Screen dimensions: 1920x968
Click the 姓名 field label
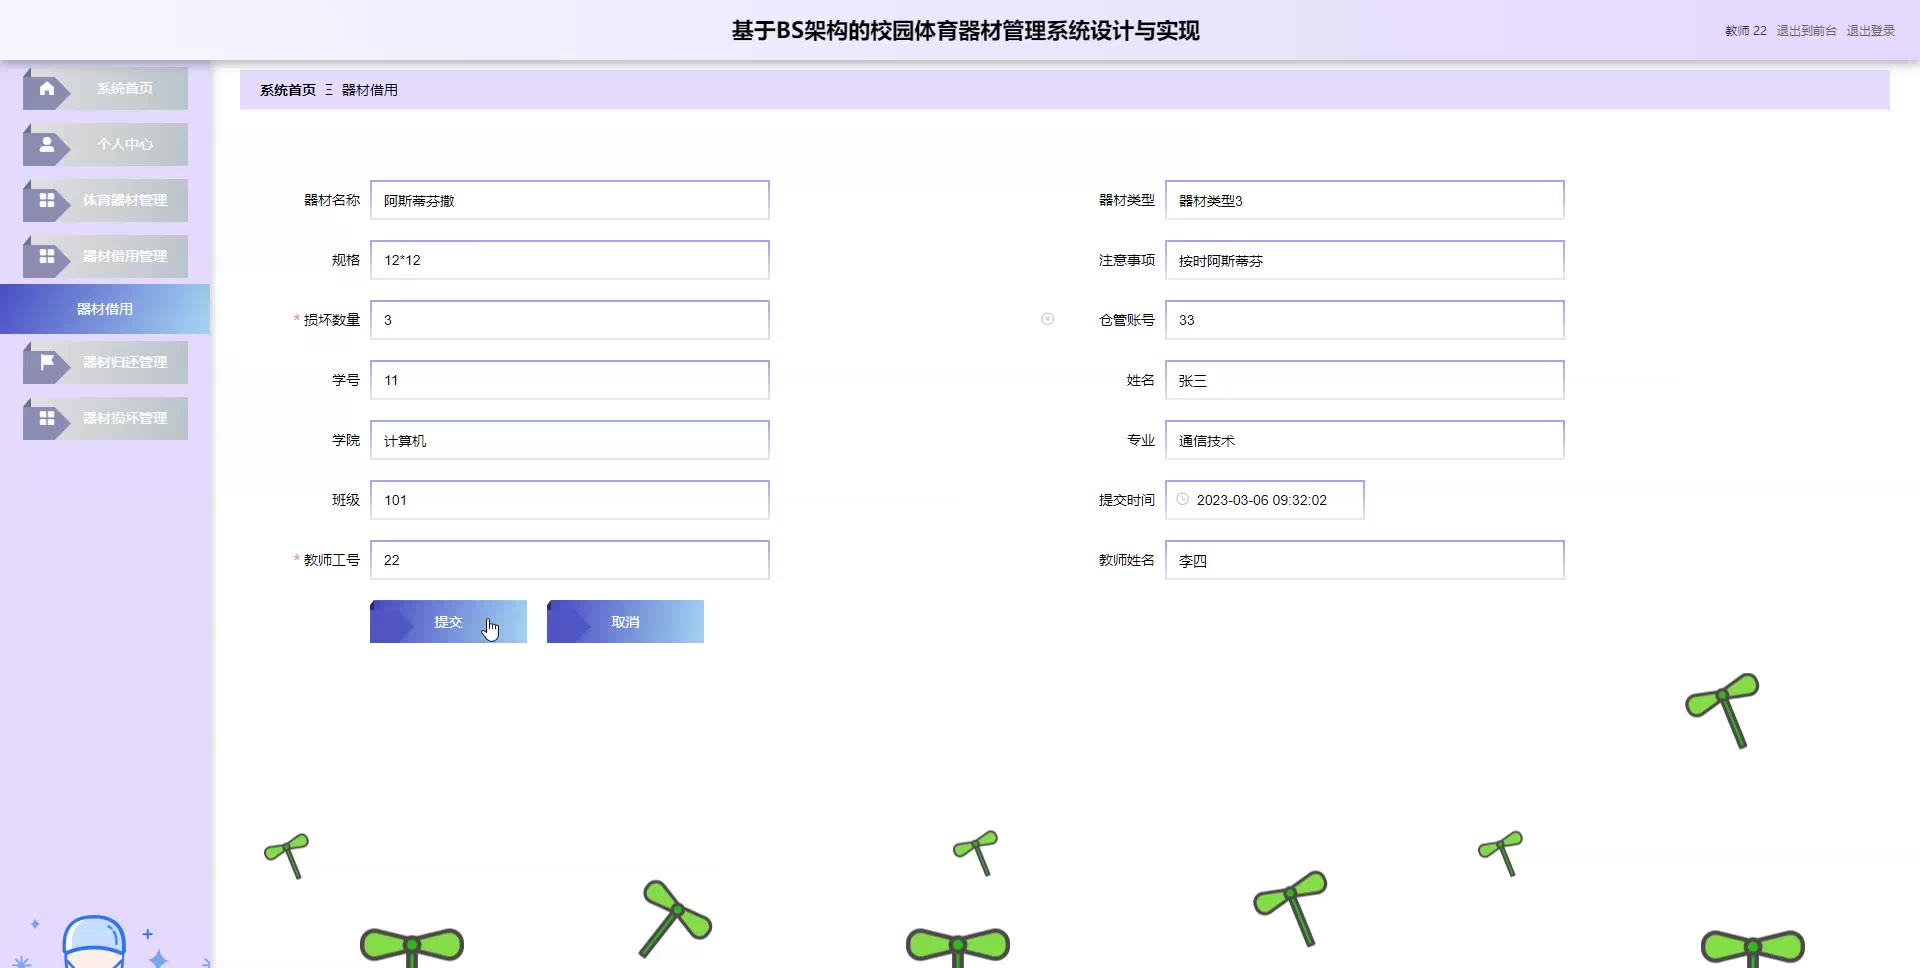[1141, 380]
